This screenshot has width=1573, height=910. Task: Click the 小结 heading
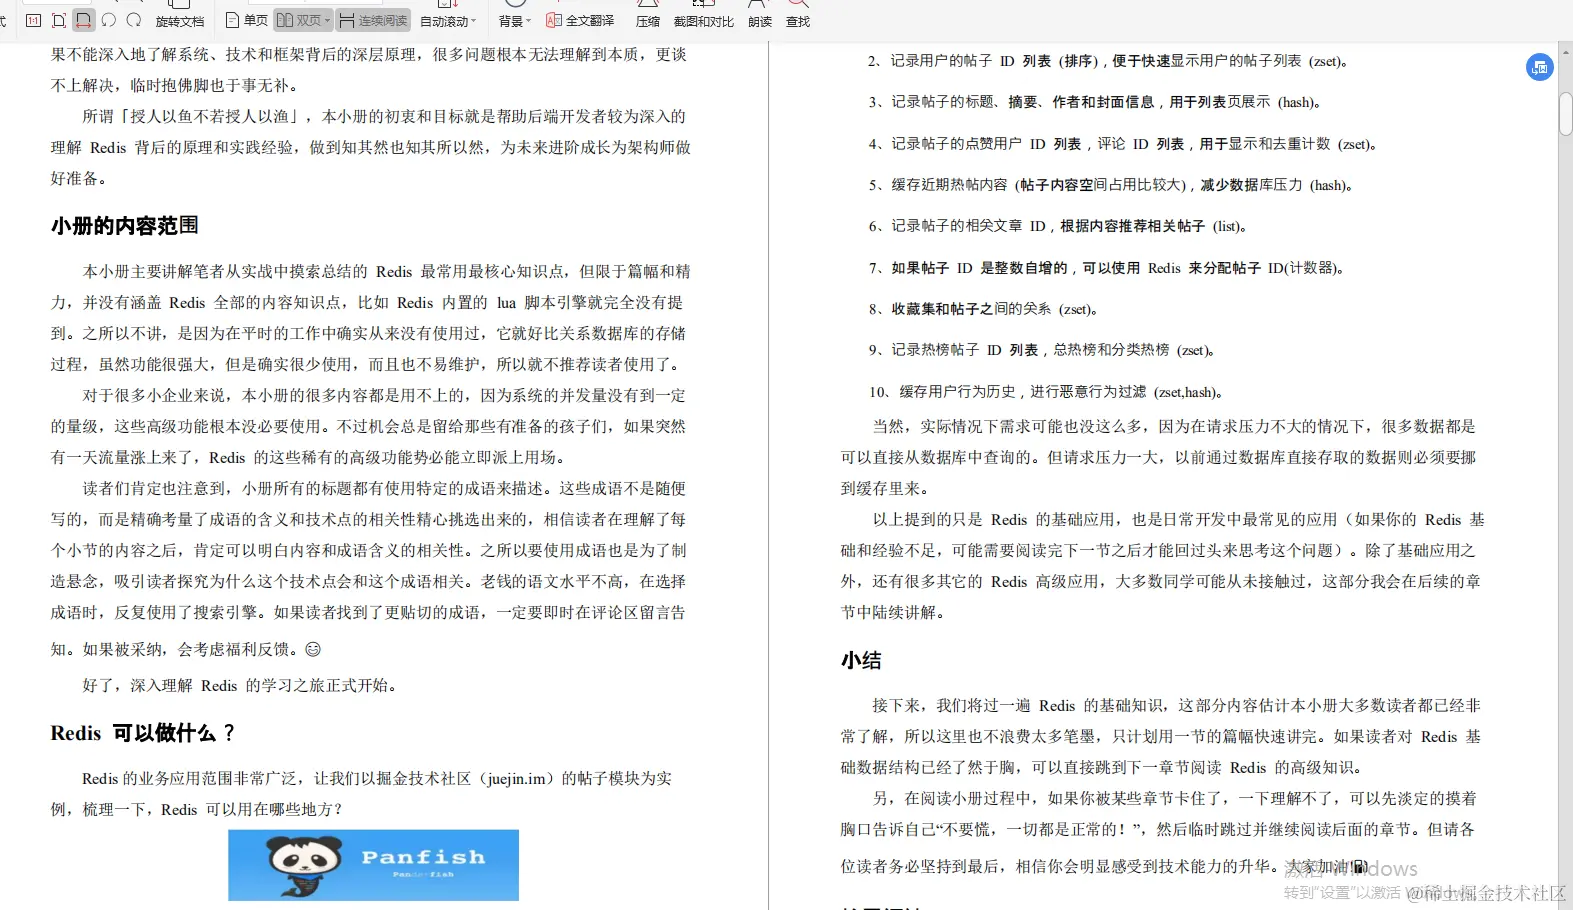(x=861, y=661)
